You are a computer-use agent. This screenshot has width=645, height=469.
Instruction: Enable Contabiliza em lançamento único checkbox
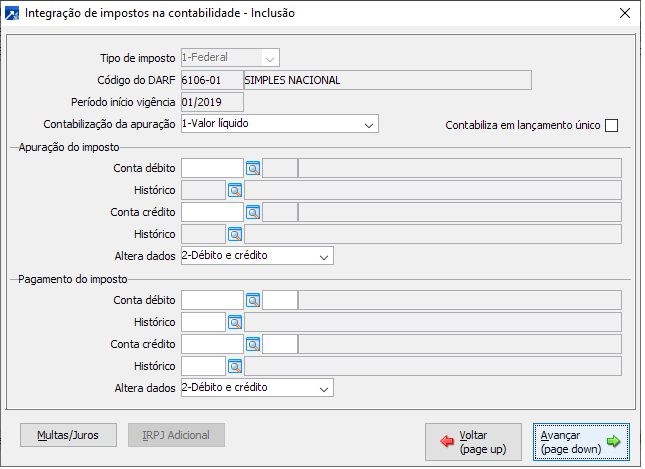pyautogui.click(x=612, y=125)
